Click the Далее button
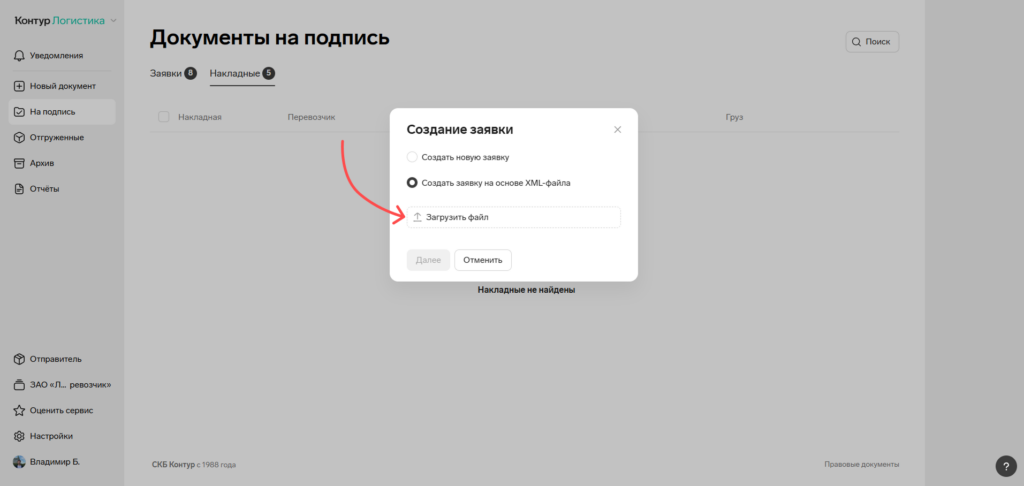 click(428, 260)
